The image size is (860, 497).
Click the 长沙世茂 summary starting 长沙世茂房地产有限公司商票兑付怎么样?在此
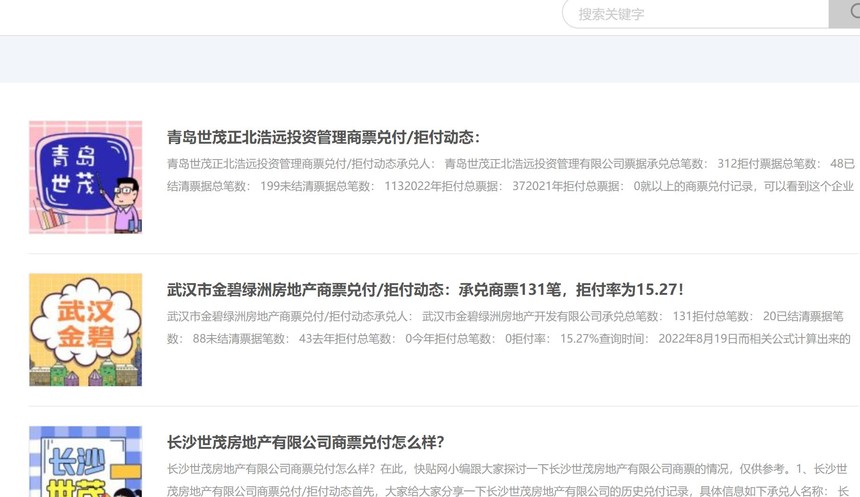point(508,480)
